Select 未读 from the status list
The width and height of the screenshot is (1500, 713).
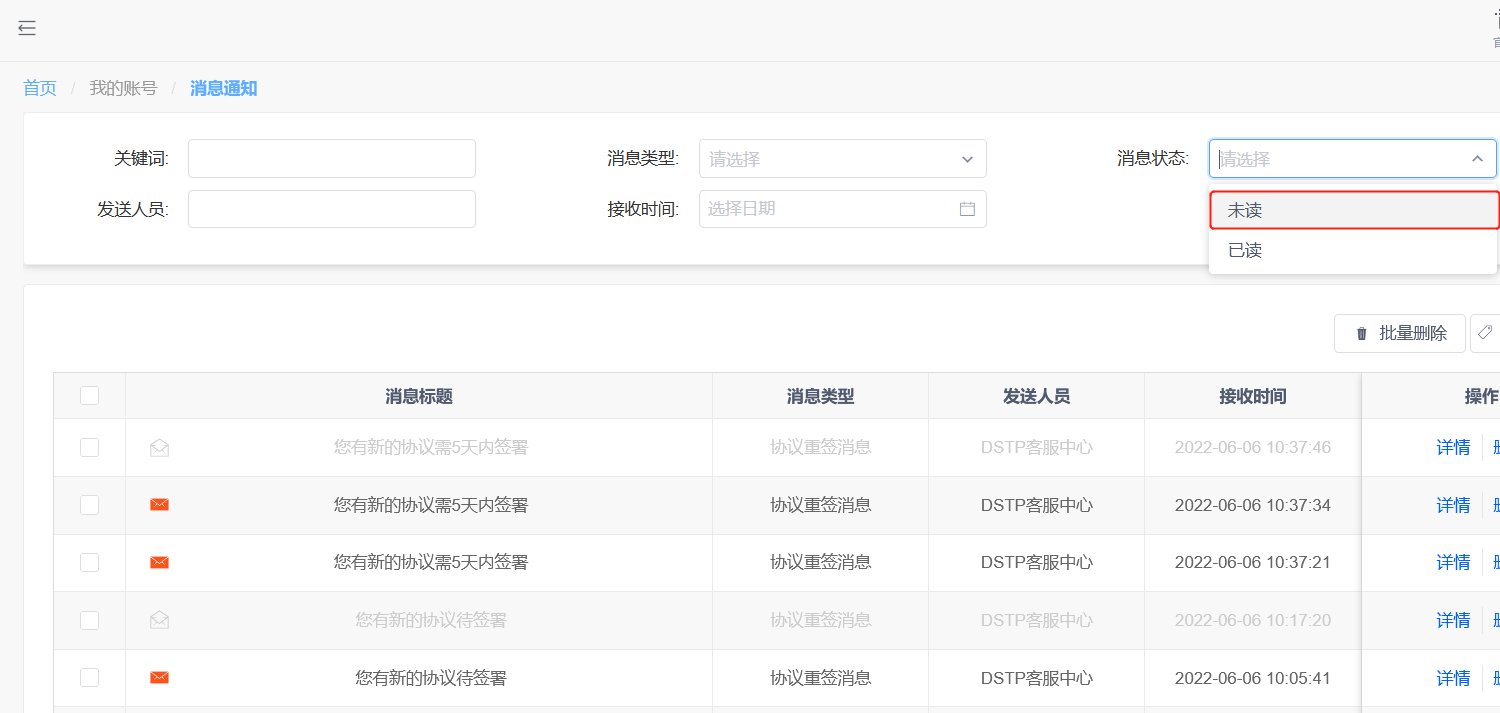click(x=1354, y=210)
